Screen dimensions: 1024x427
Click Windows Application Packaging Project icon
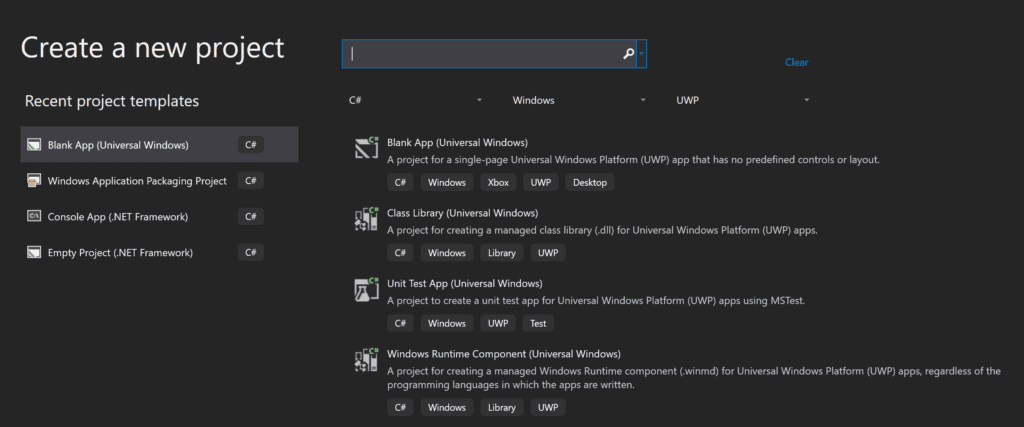click(34, 181)
